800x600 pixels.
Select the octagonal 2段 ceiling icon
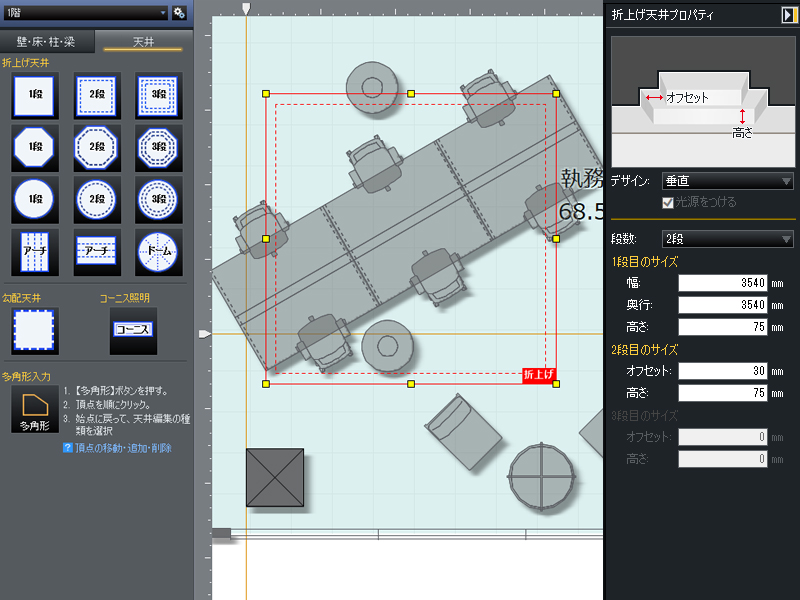(97, 147)
